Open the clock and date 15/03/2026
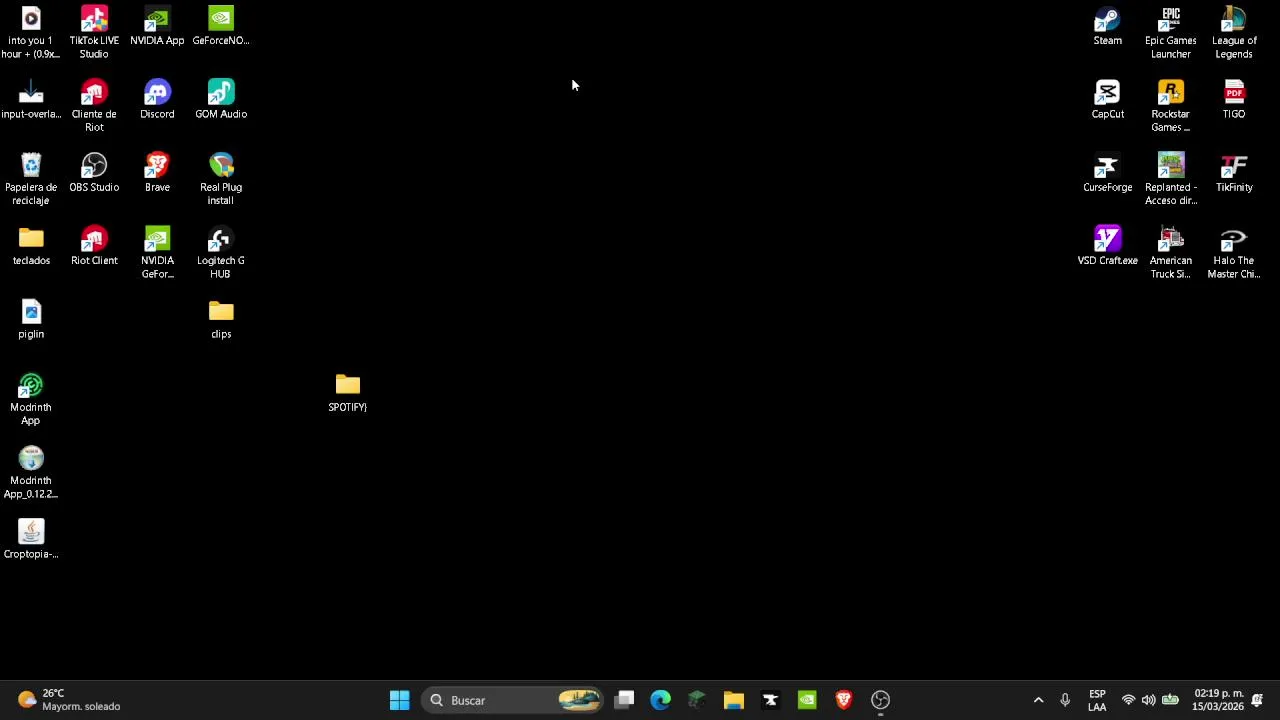Viewport: 1280px width, 720px height. (1219, 700)
